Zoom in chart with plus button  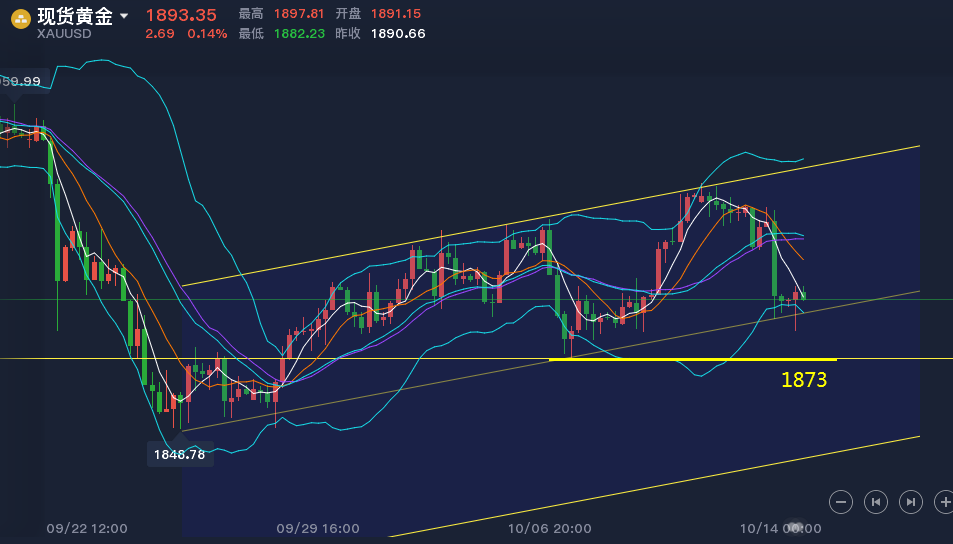944,502
